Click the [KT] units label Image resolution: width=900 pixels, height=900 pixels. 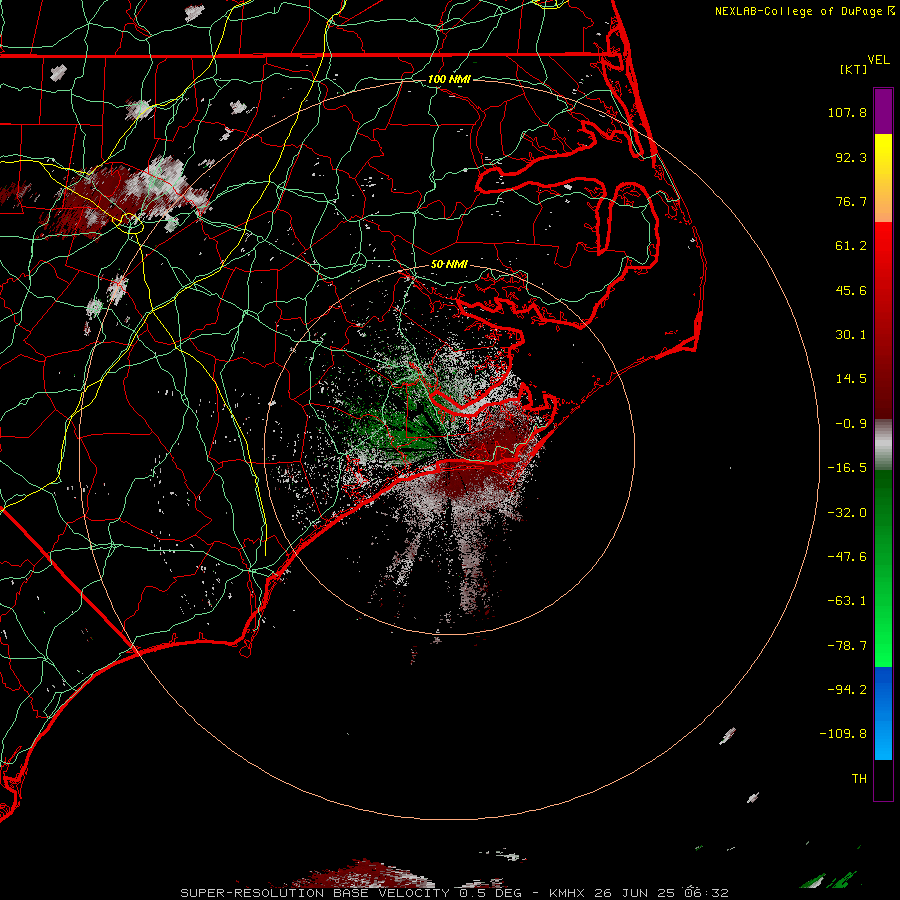click(853, 69)
